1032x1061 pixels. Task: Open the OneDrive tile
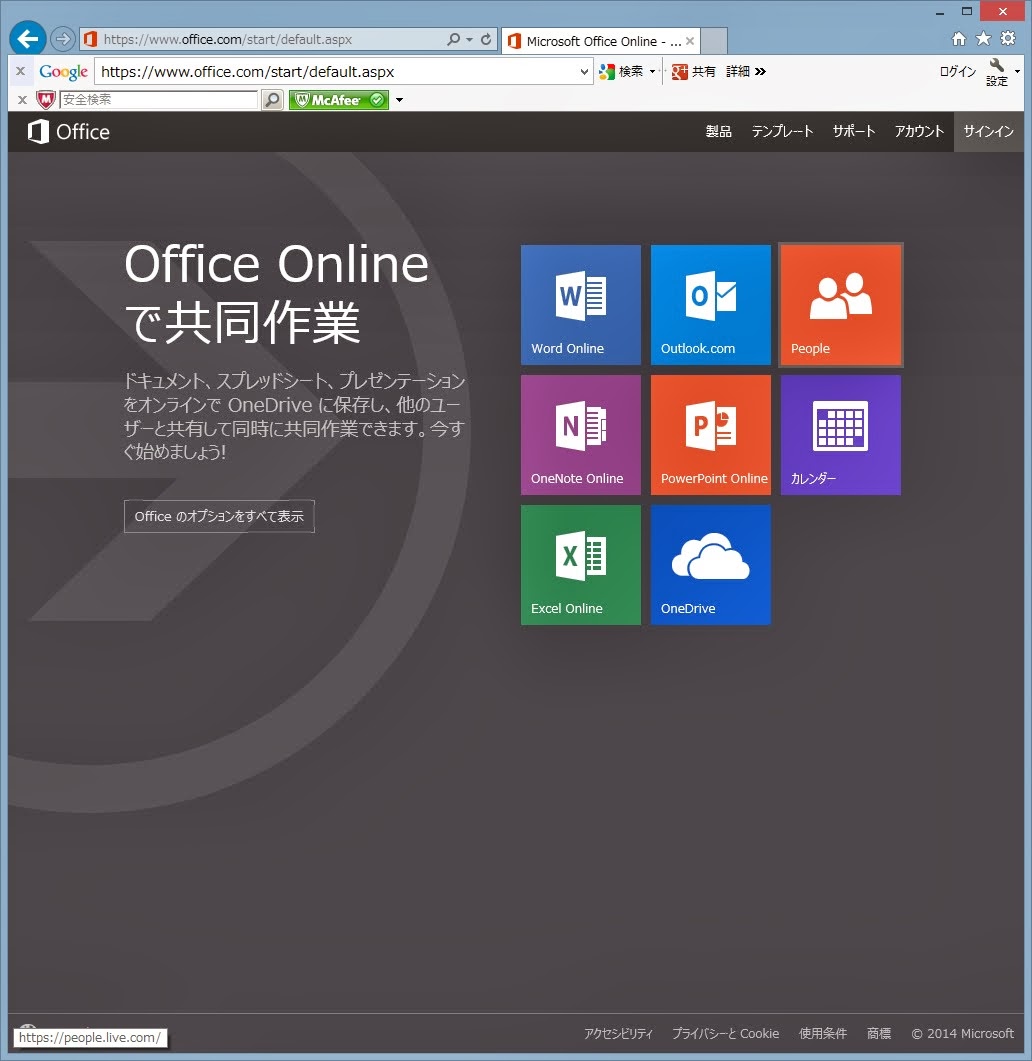pos(711,565)
